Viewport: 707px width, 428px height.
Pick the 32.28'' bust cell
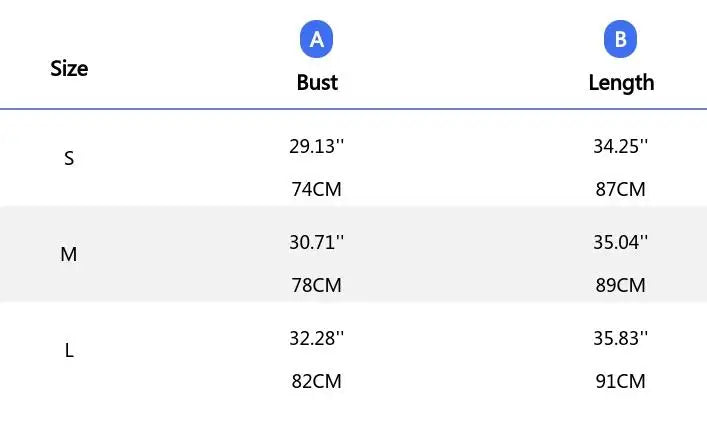(316, 338)
